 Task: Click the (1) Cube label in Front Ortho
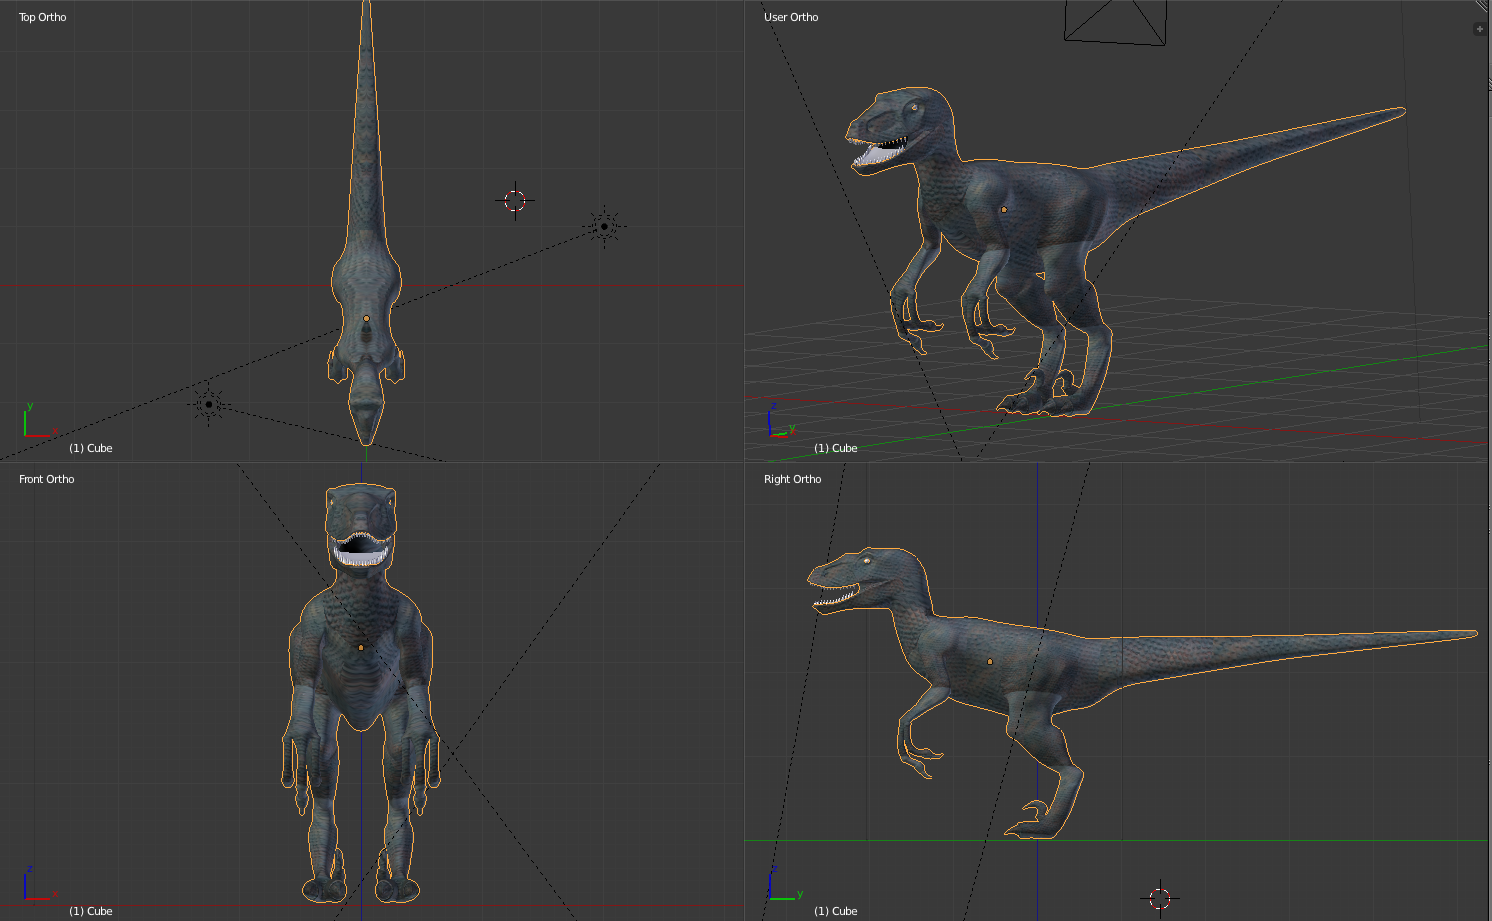coord(91,911)
